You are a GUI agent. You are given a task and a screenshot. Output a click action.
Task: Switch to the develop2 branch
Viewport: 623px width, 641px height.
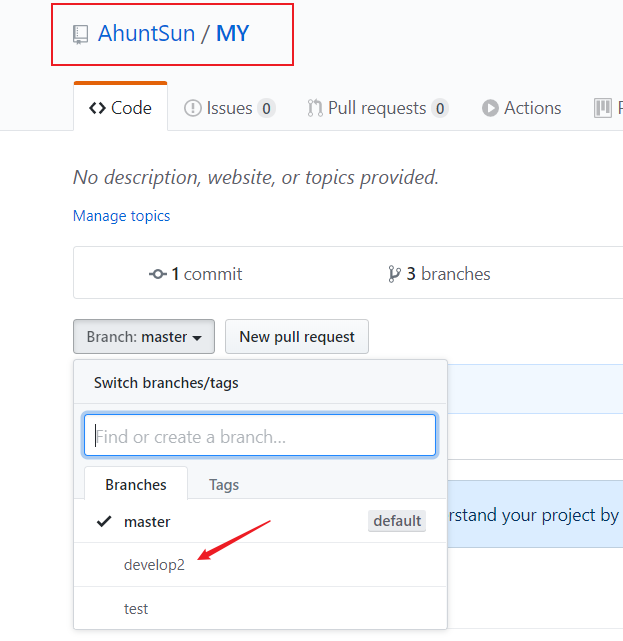[x=260, y=565]
